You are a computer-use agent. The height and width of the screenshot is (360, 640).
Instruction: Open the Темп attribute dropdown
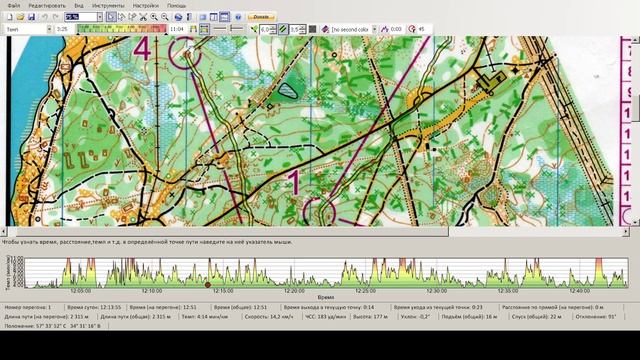pyautogui.click(x=49, y=29)
